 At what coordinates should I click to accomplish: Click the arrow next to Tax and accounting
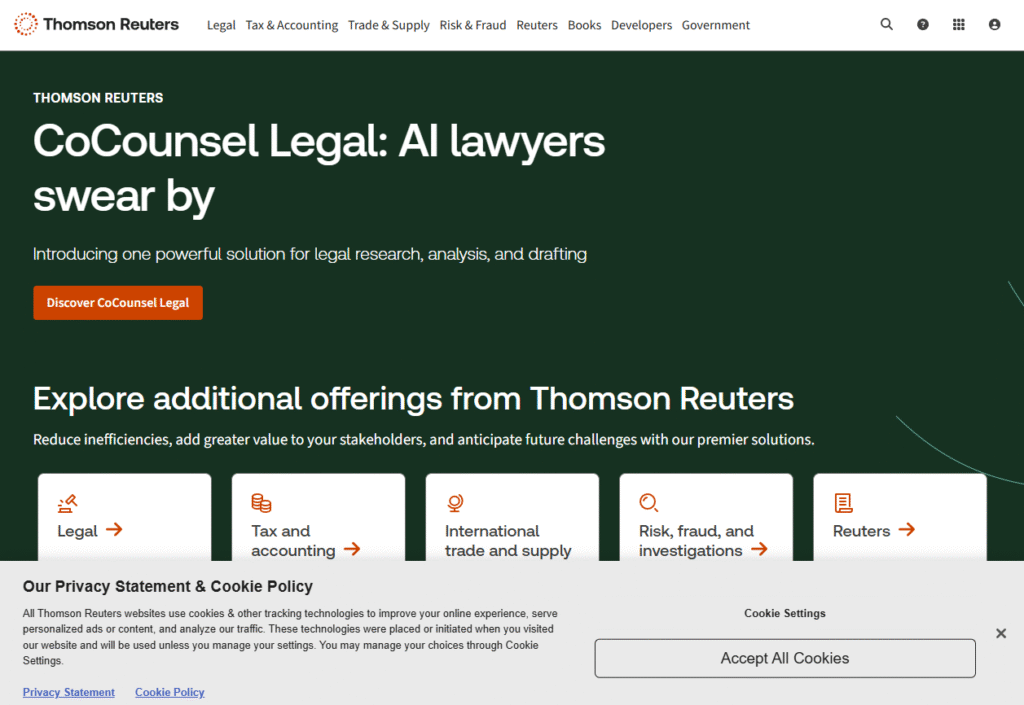(352, 549)
